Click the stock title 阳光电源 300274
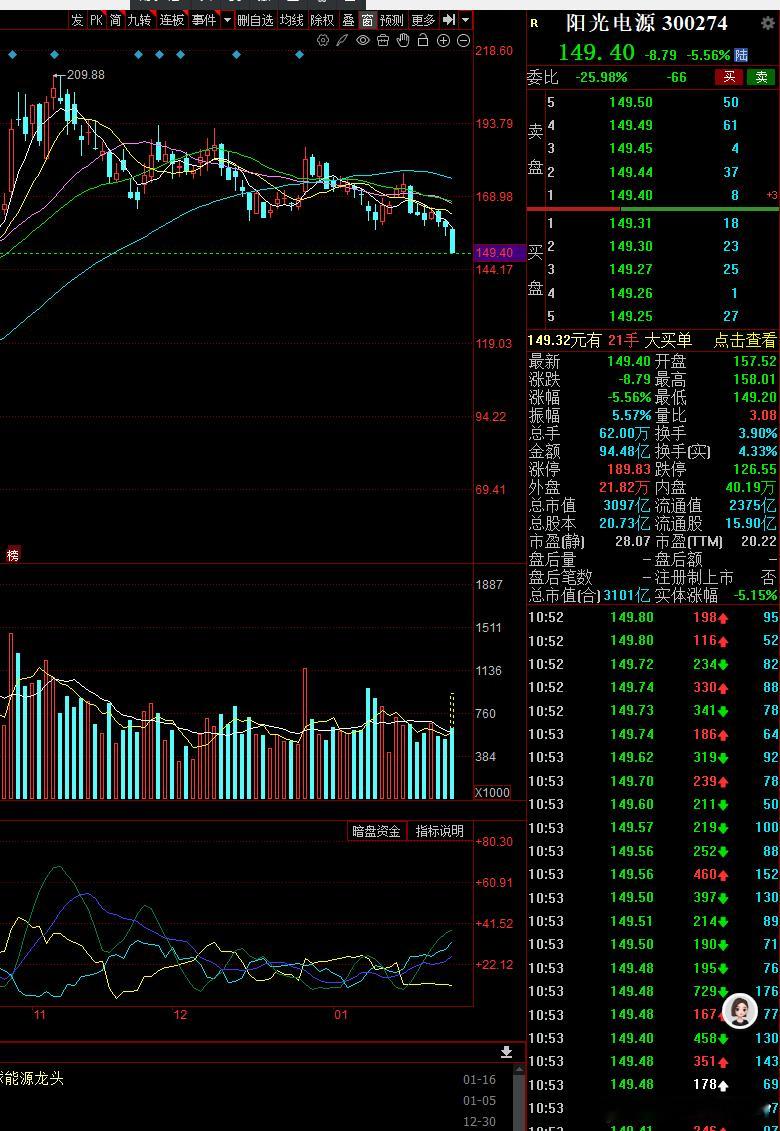The width and height of the screenshot is (780, 1131). (x=647, y=23)
